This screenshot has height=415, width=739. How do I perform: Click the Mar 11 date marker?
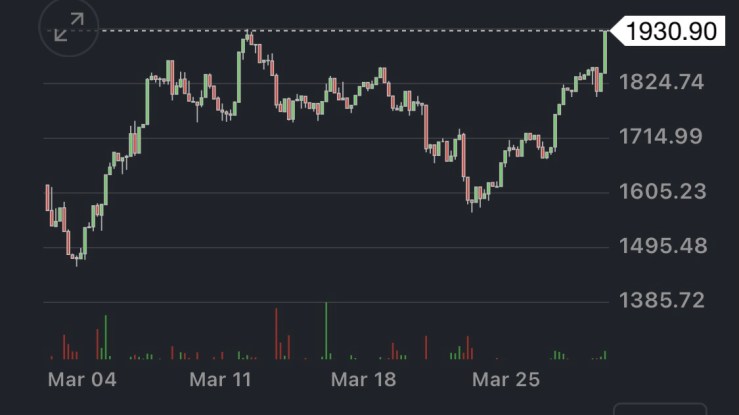[223, 380]
